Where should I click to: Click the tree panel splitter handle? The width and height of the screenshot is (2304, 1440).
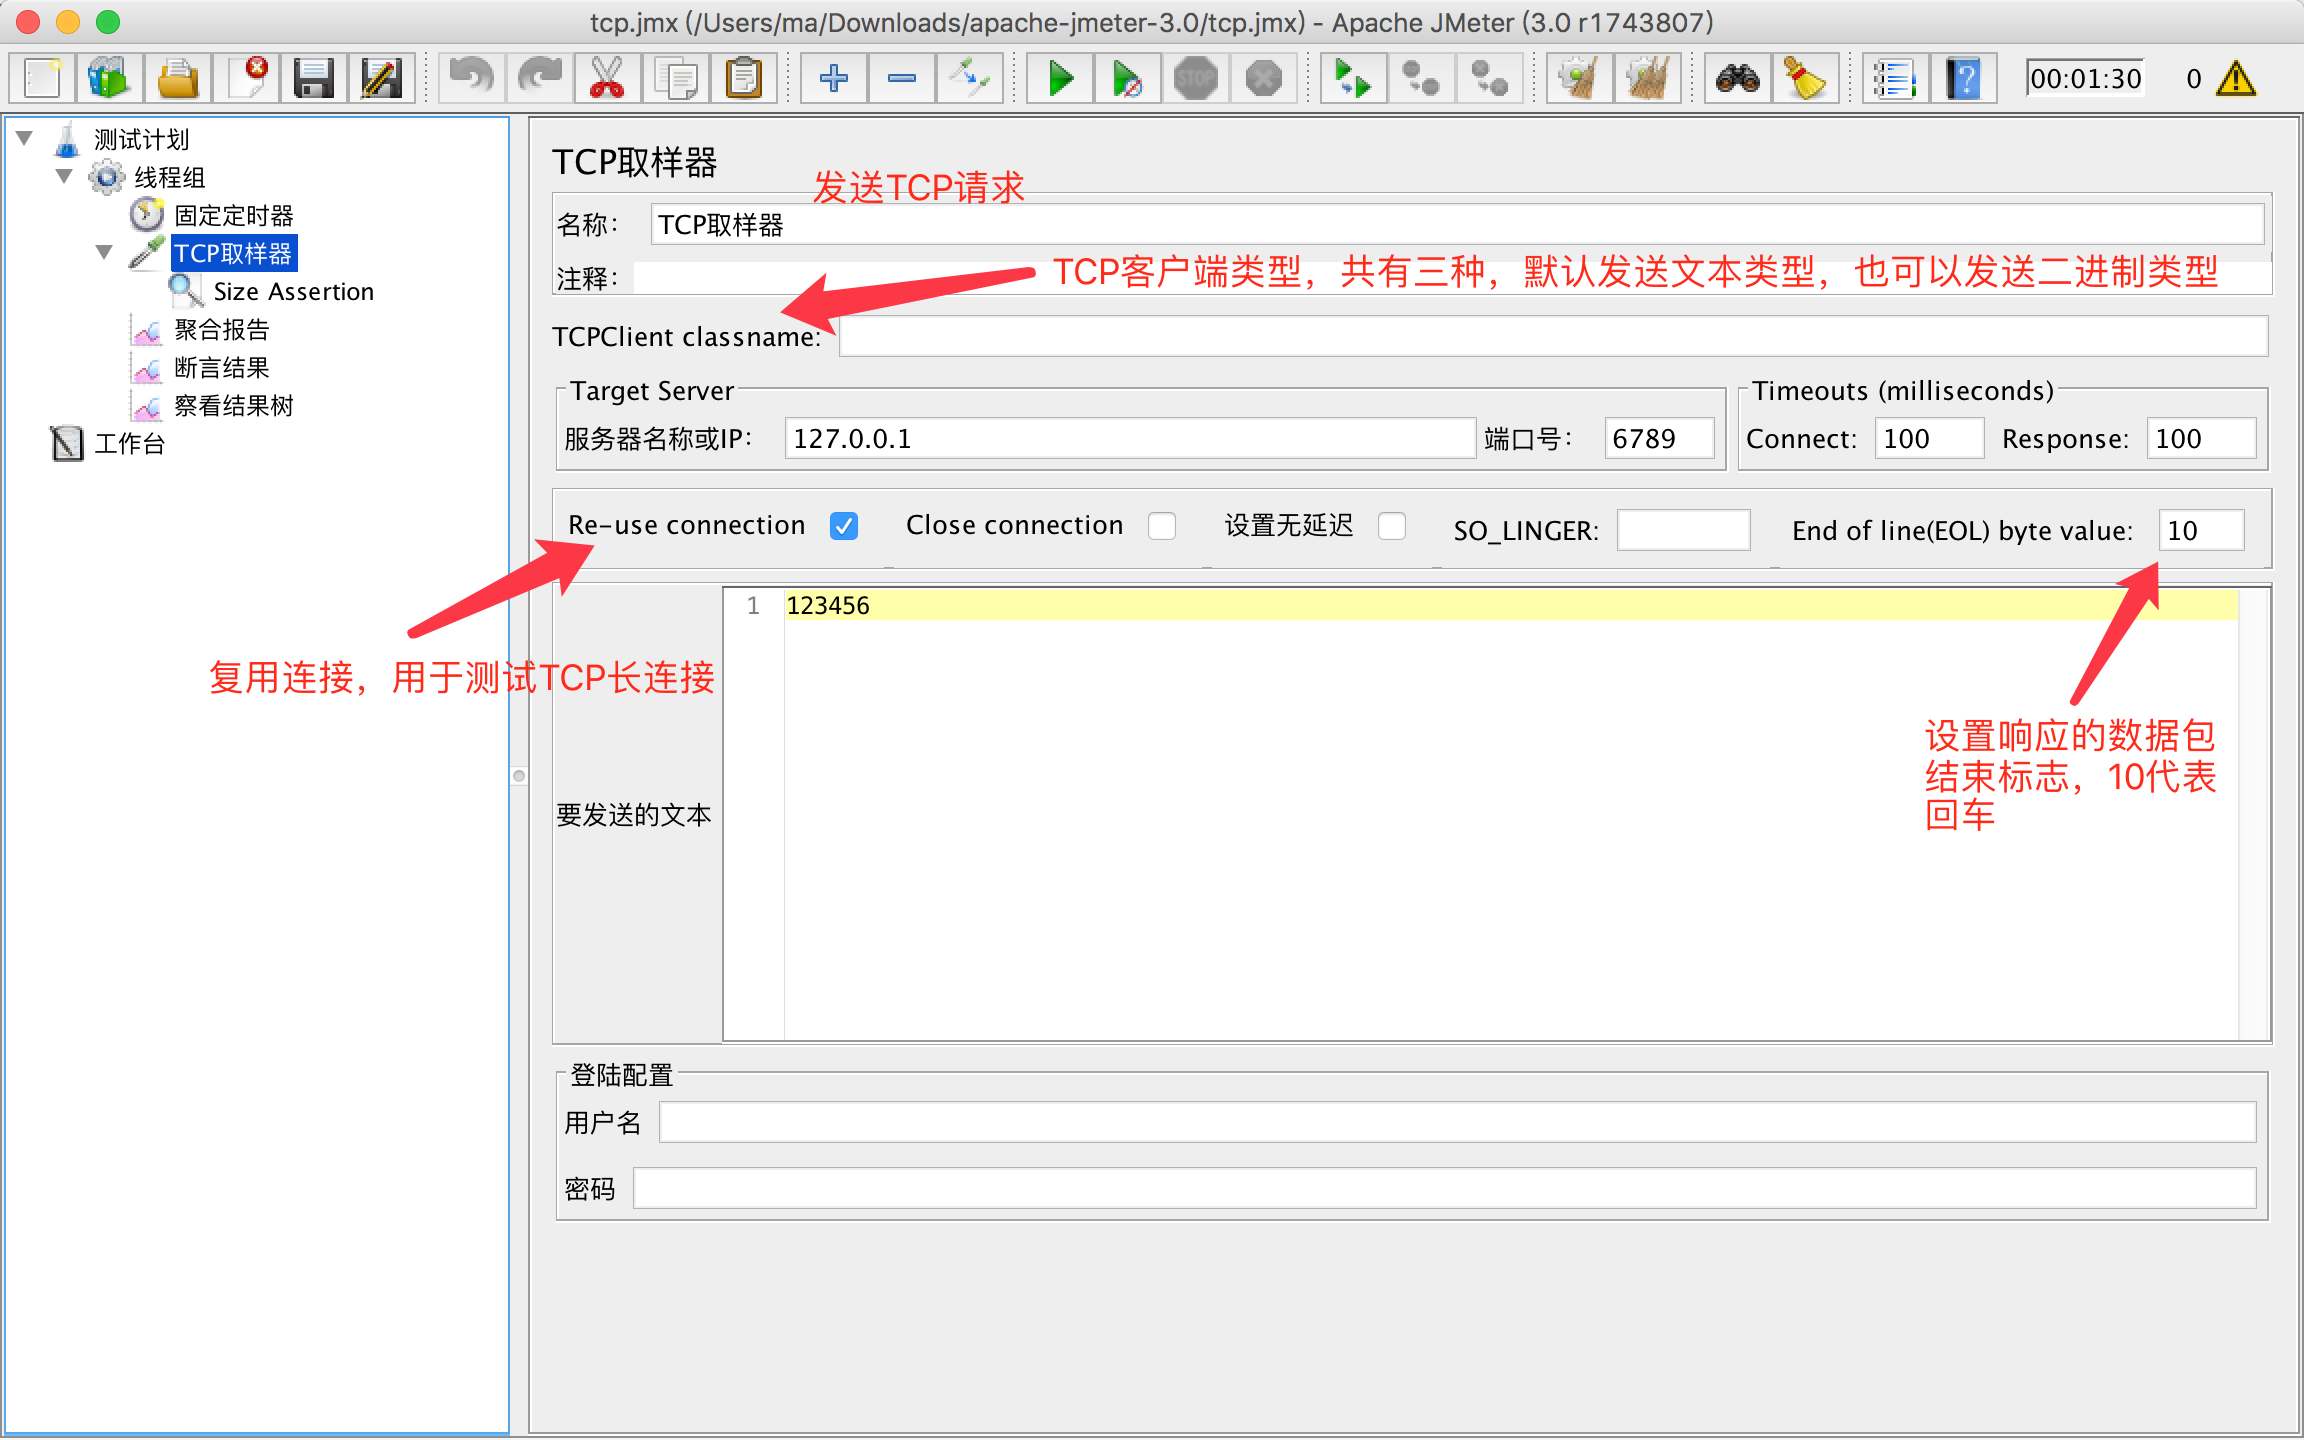519,776
